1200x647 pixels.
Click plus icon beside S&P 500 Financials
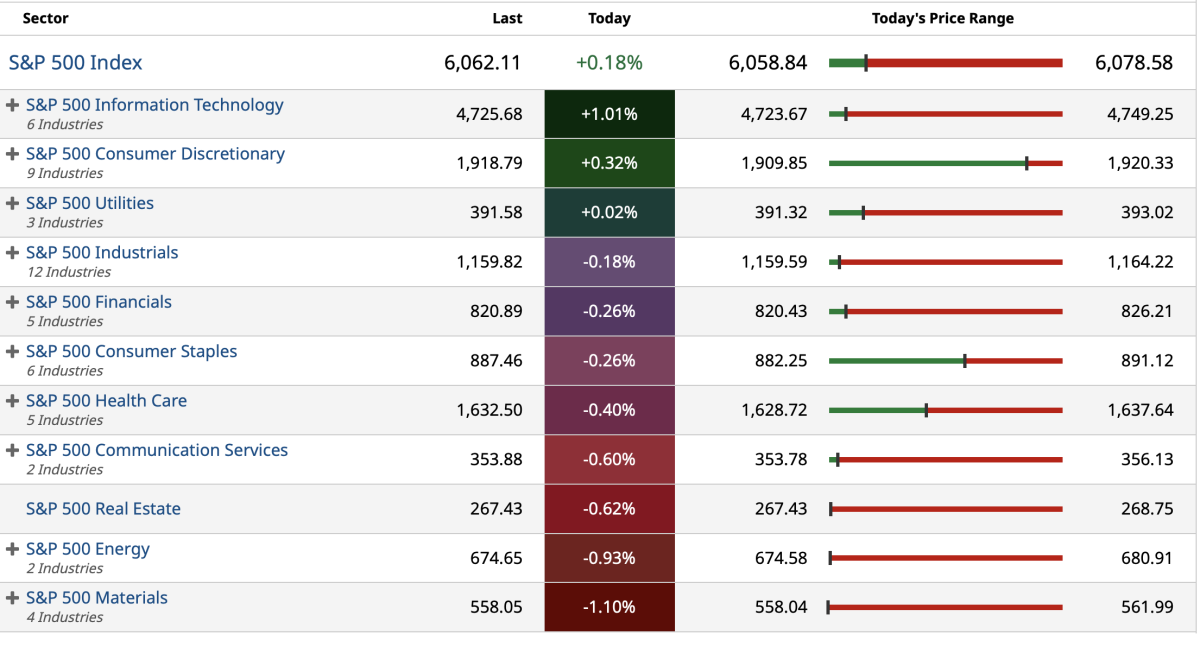[x=13, y=302]
